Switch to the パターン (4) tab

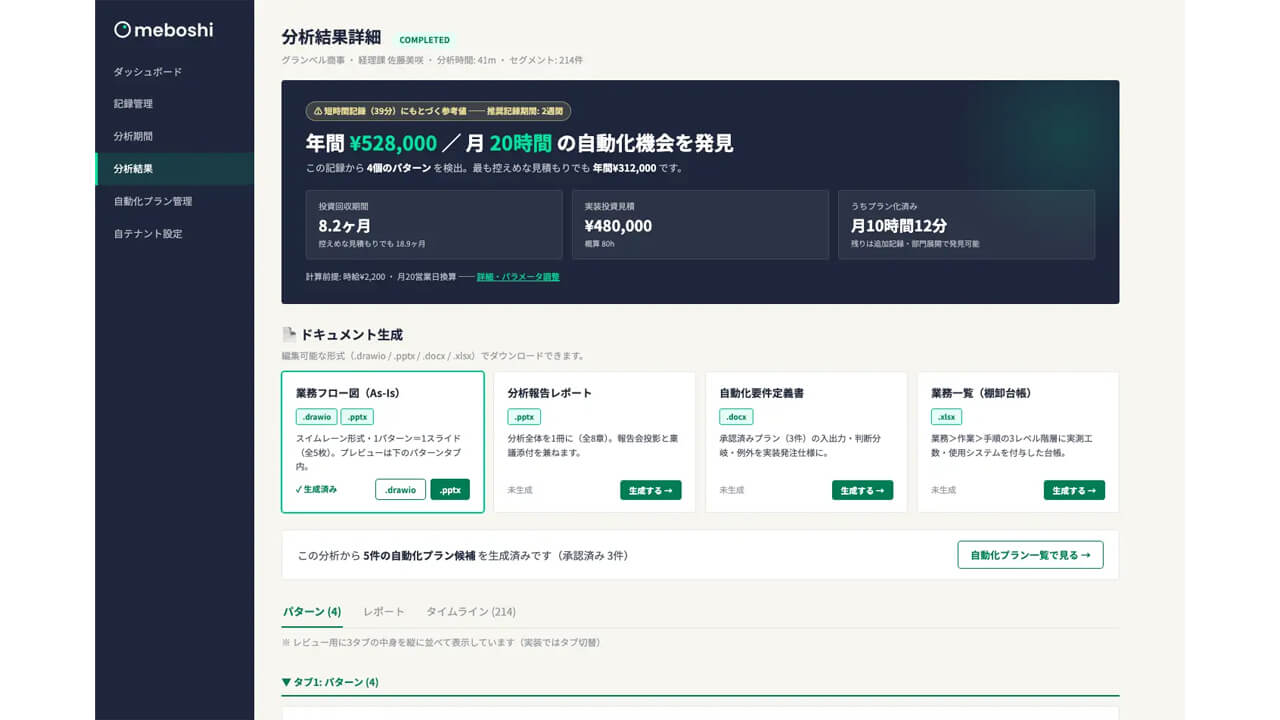[312, 611]
